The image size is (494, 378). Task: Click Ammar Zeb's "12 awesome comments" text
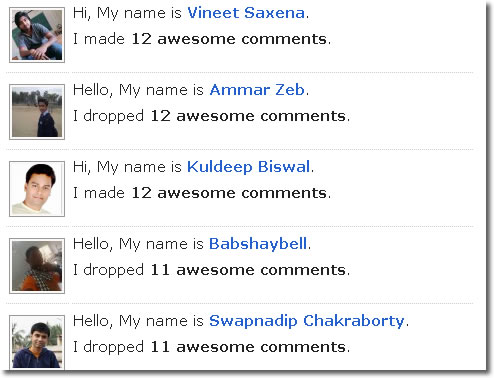click(x=248, y=116)
